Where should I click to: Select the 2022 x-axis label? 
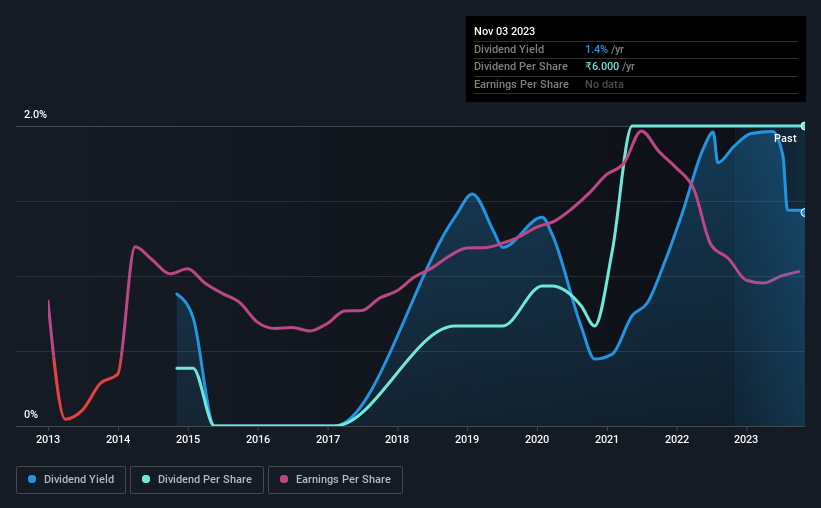click(x=677, y=439)
